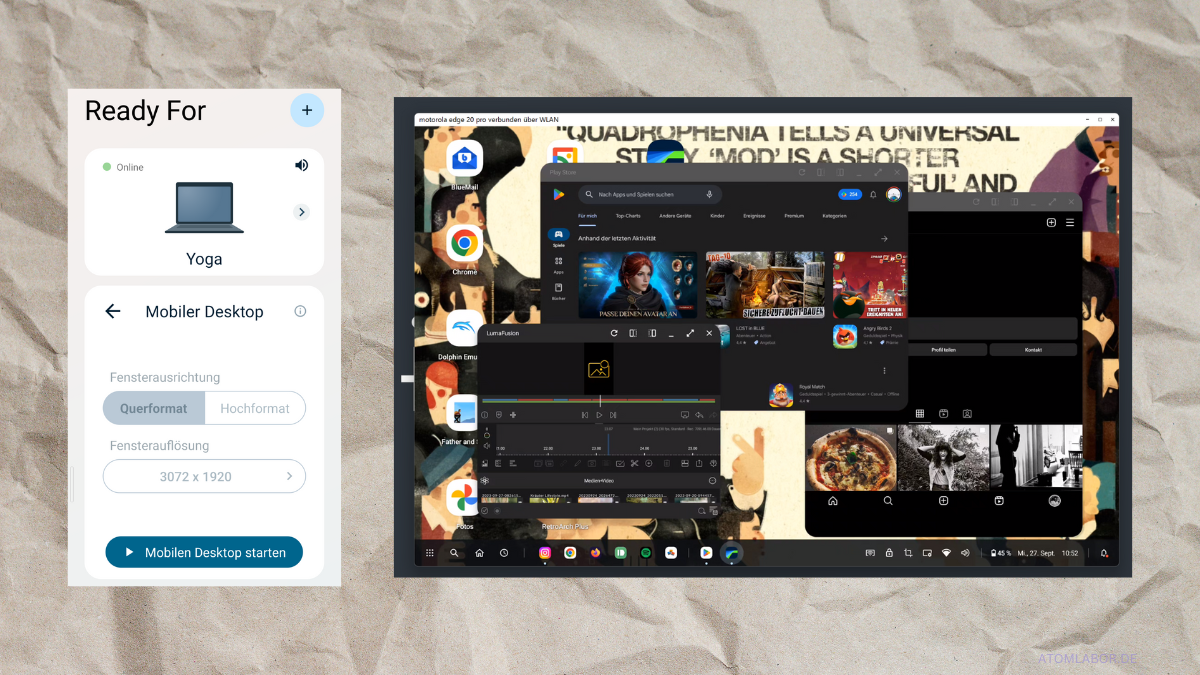Switch to Premium tab
Viewport: 1200px width, 675px height.
coord(794,216)
